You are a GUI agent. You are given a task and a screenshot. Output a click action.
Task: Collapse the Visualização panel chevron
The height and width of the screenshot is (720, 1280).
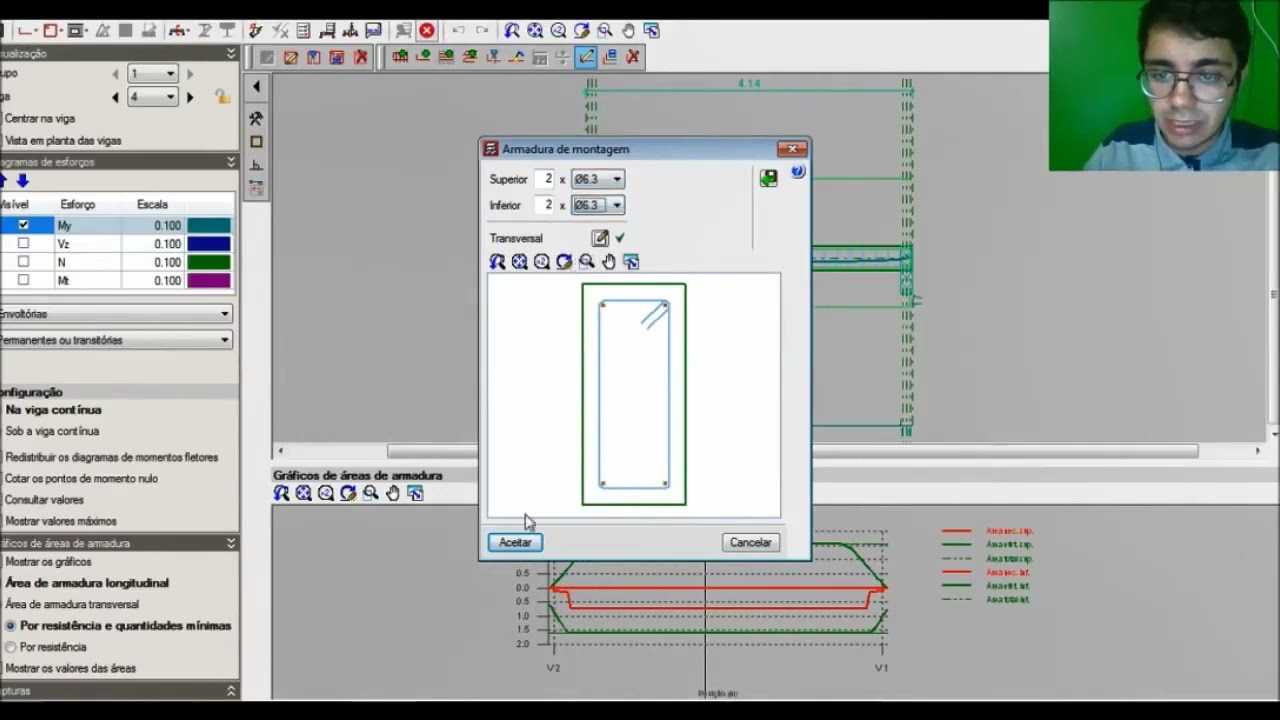[231, 53]
